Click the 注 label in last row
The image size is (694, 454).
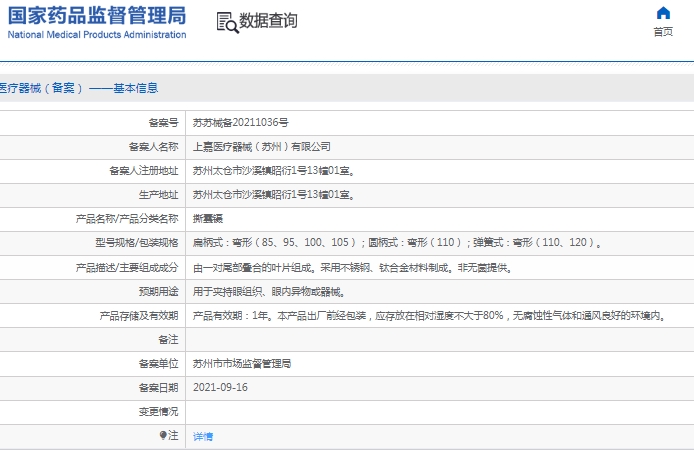(x=173, y=435)
